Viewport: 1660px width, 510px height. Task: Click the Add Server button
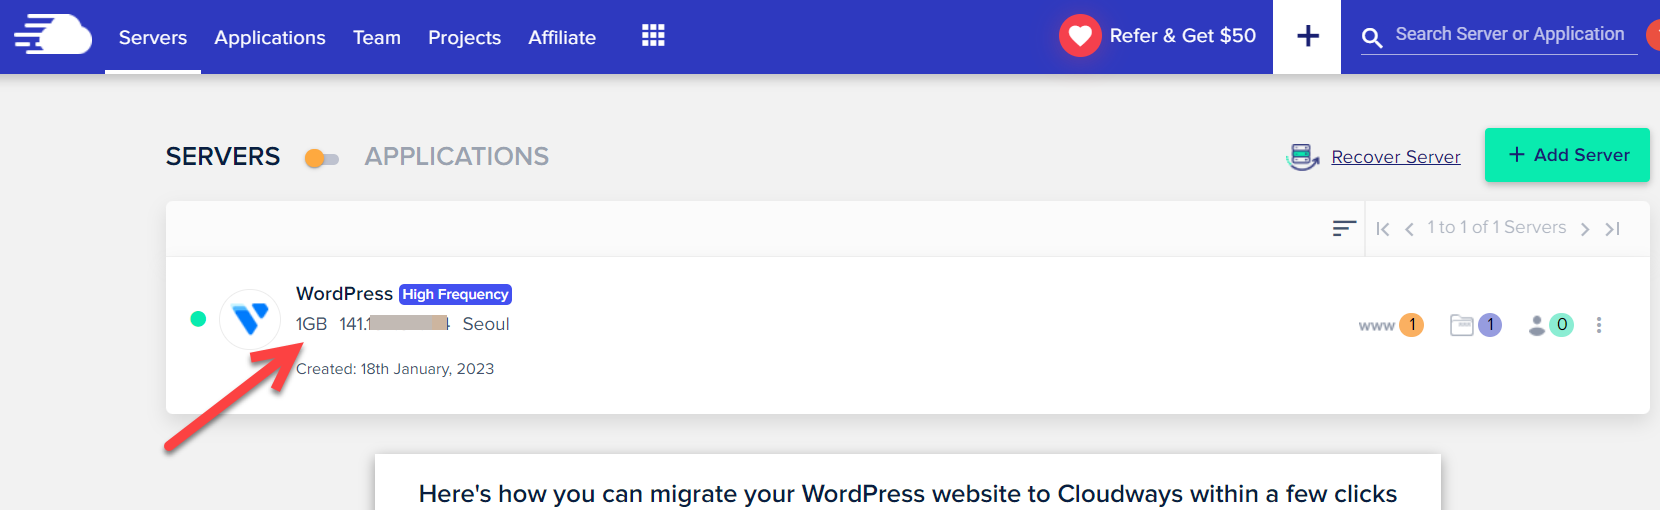pos(1567,155)
